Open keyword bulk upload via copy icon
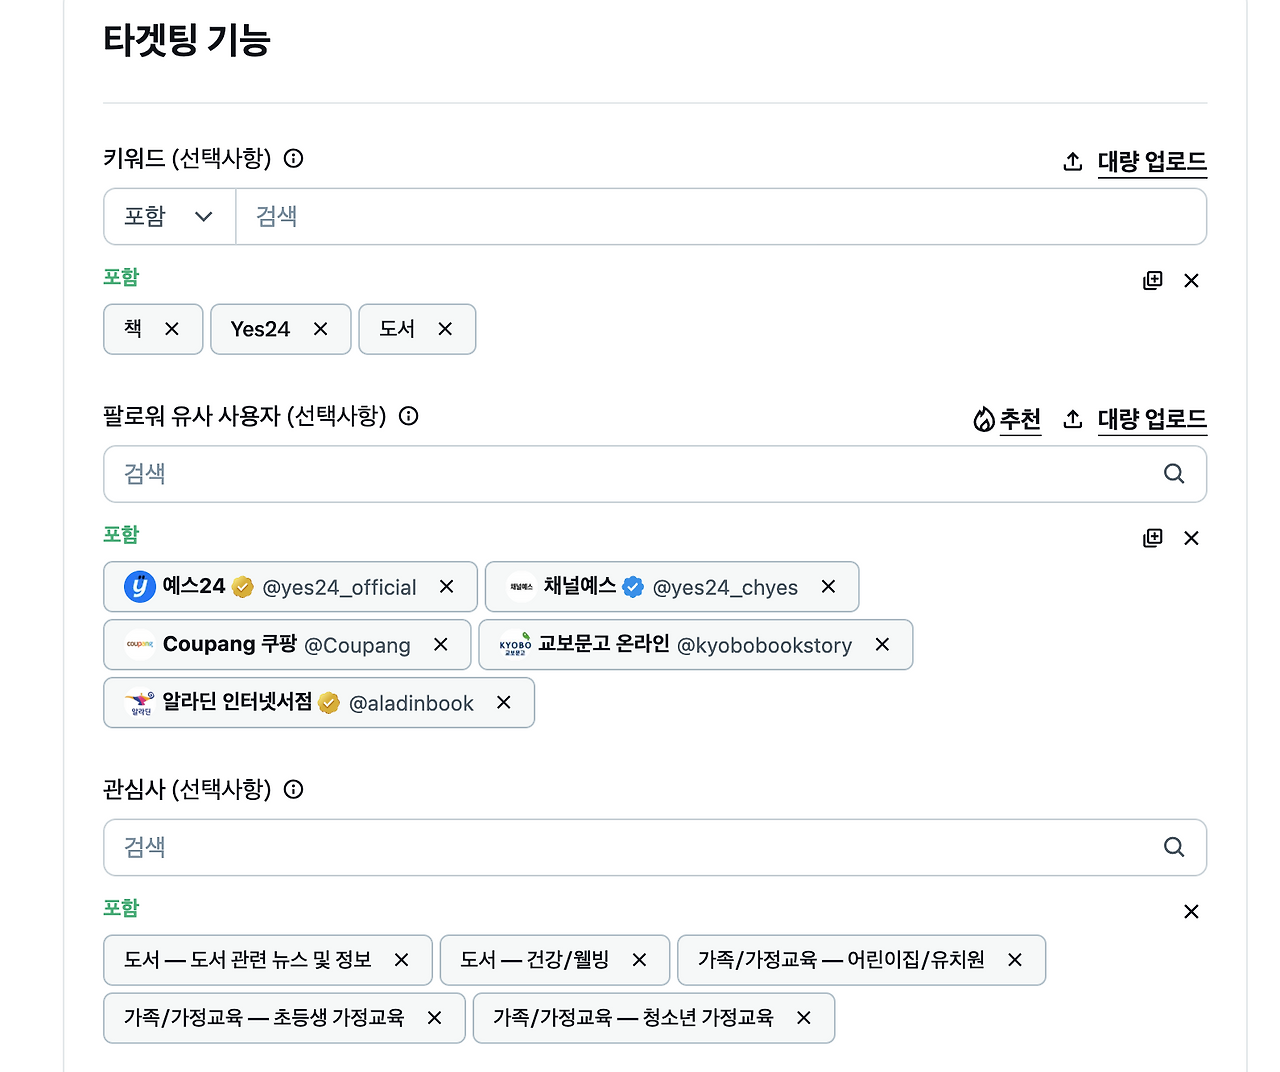Screen dimensions: 1280x1072 click(1152, 280)
